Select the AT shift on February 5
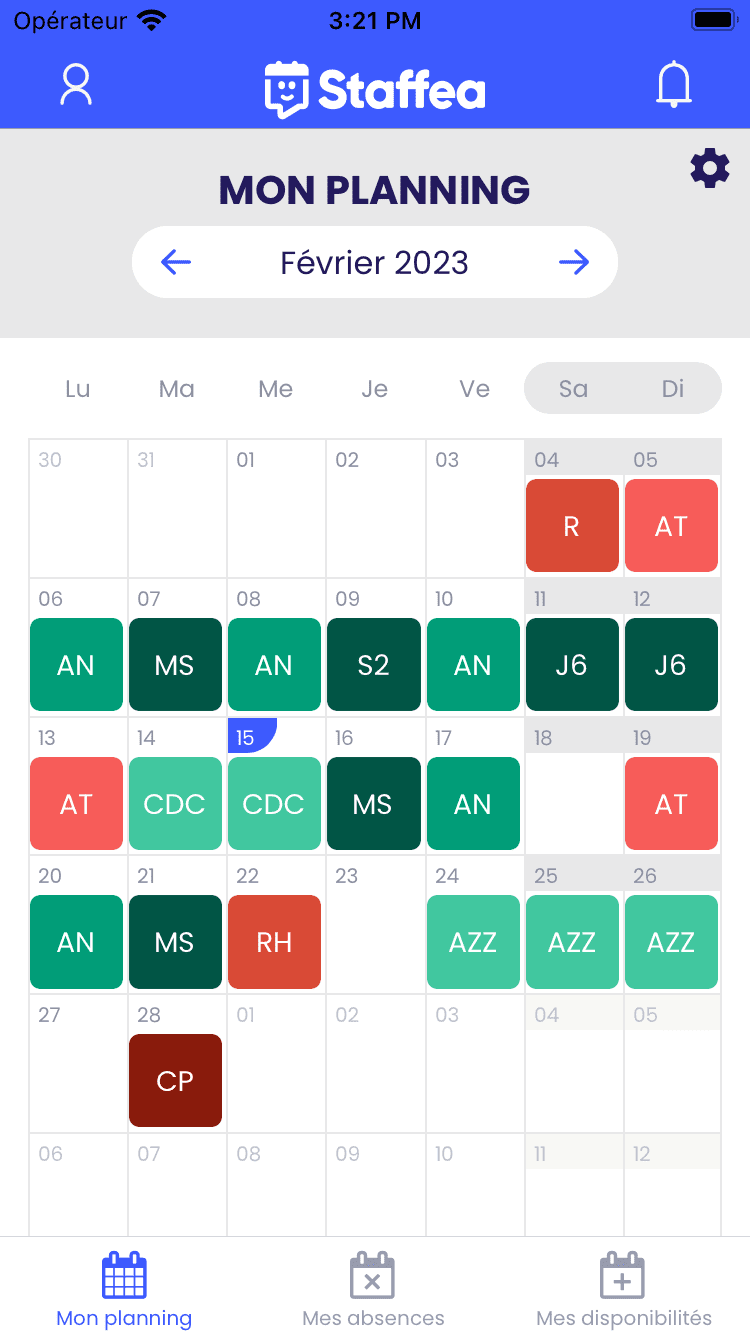 pos(671,525)
